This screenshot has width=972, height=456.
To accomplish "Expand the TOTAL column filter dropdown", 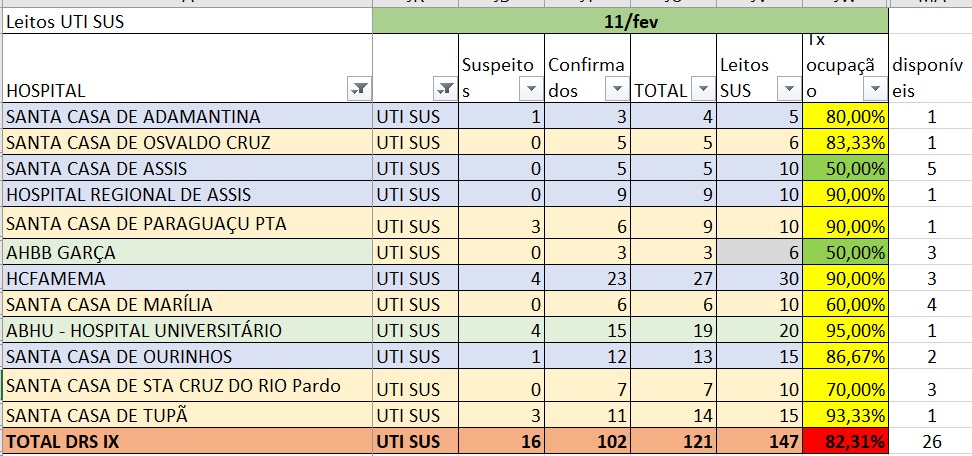I will pos(704,90).
